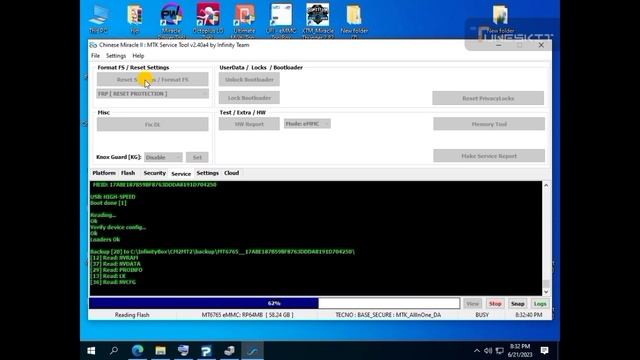Viewport: 640px width, 360px height.
Task: Click MT6765 eMMC status bar entry
Action: click(x=247, y=315)
